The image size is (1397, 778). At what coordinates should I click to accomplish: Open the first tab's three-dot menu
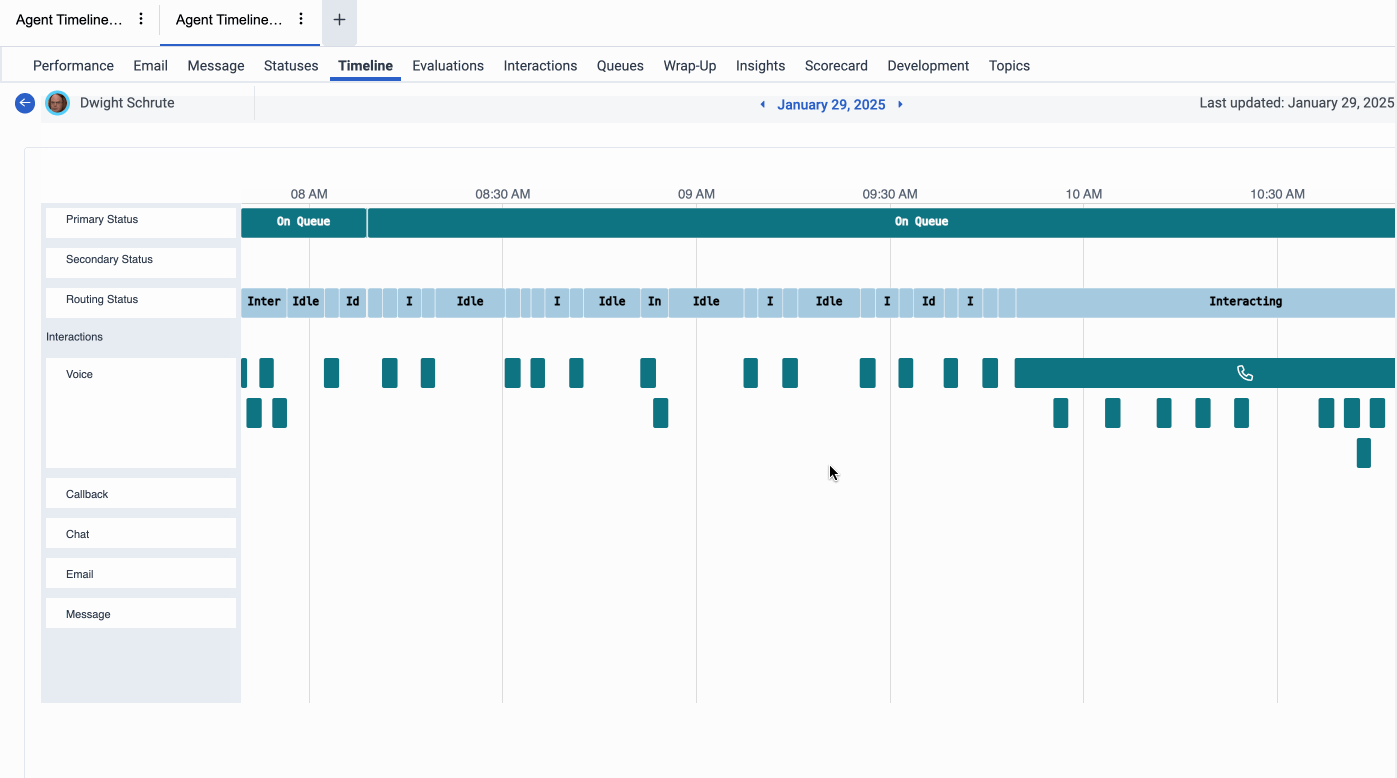coord(141,19)
